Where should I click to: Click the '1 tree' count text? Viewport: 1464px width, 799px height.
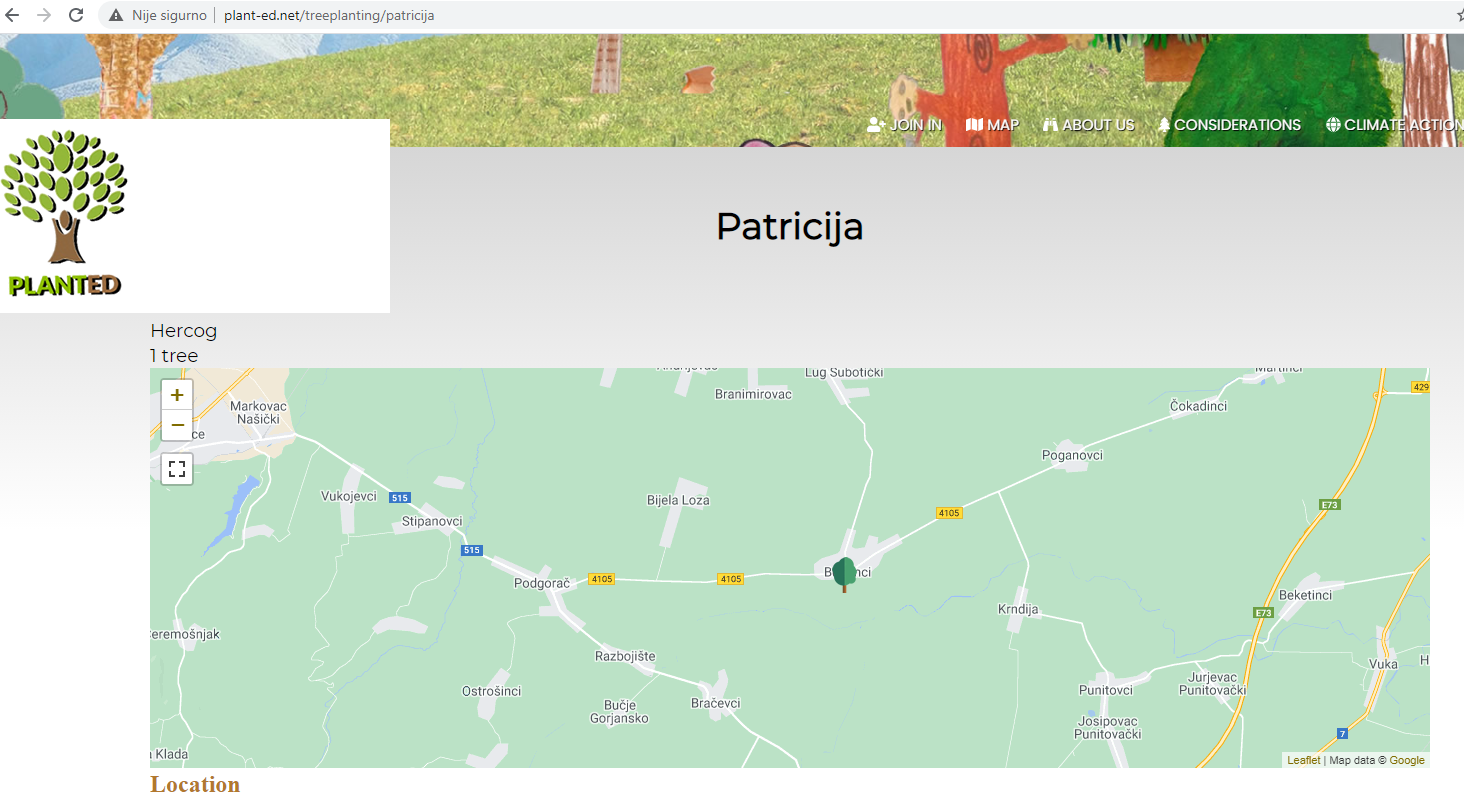[174, 356]
